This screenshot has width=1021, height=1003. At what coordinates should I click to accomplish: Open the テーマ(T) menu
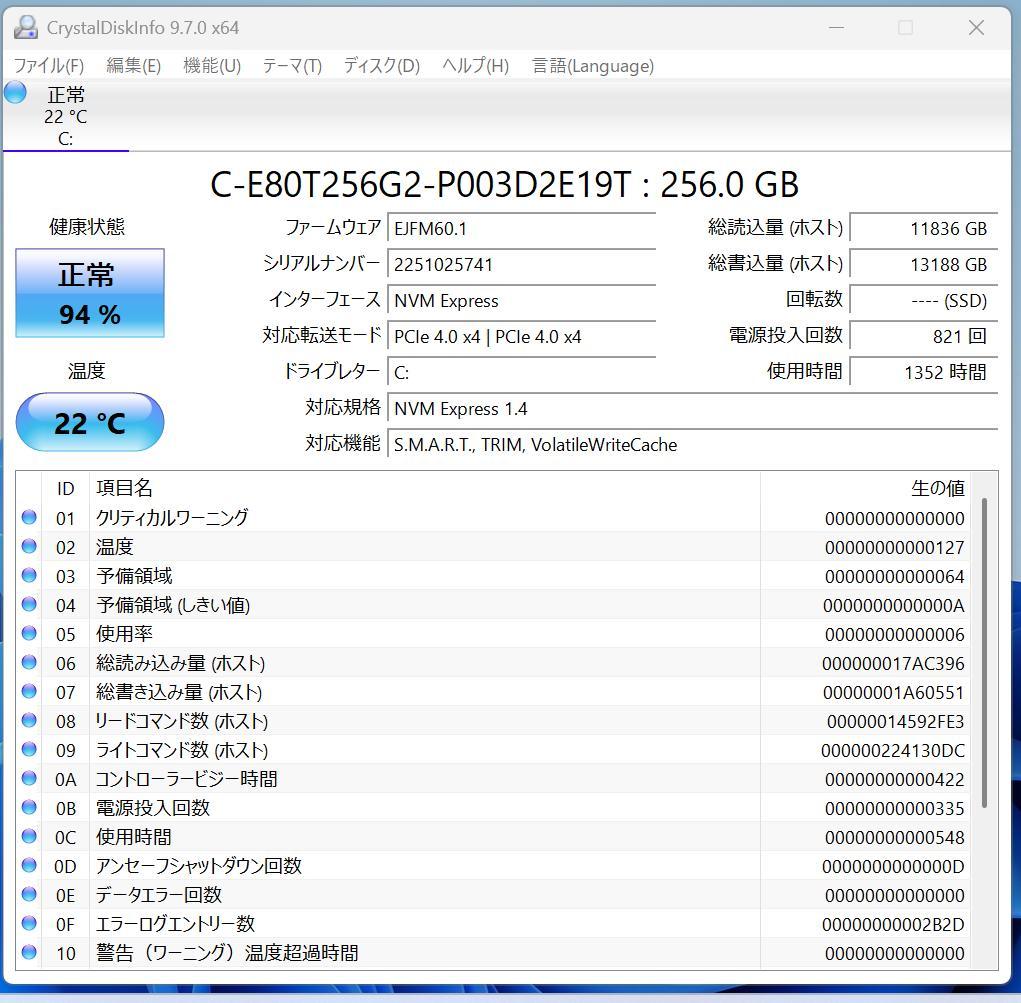(291, 66)
